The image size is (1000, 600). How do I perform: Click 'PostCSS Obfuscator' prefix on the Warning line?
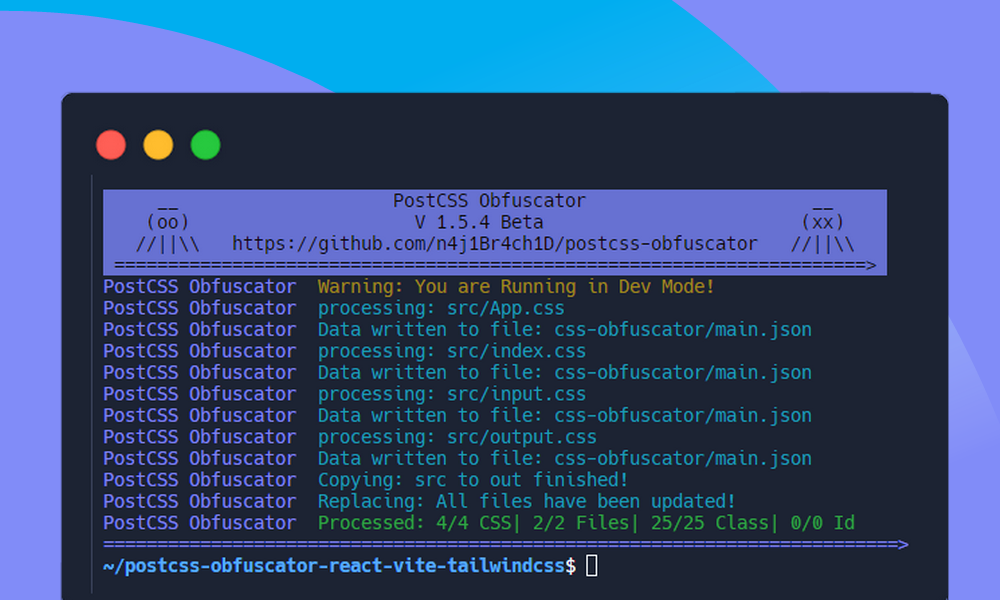tap(200, 287)
